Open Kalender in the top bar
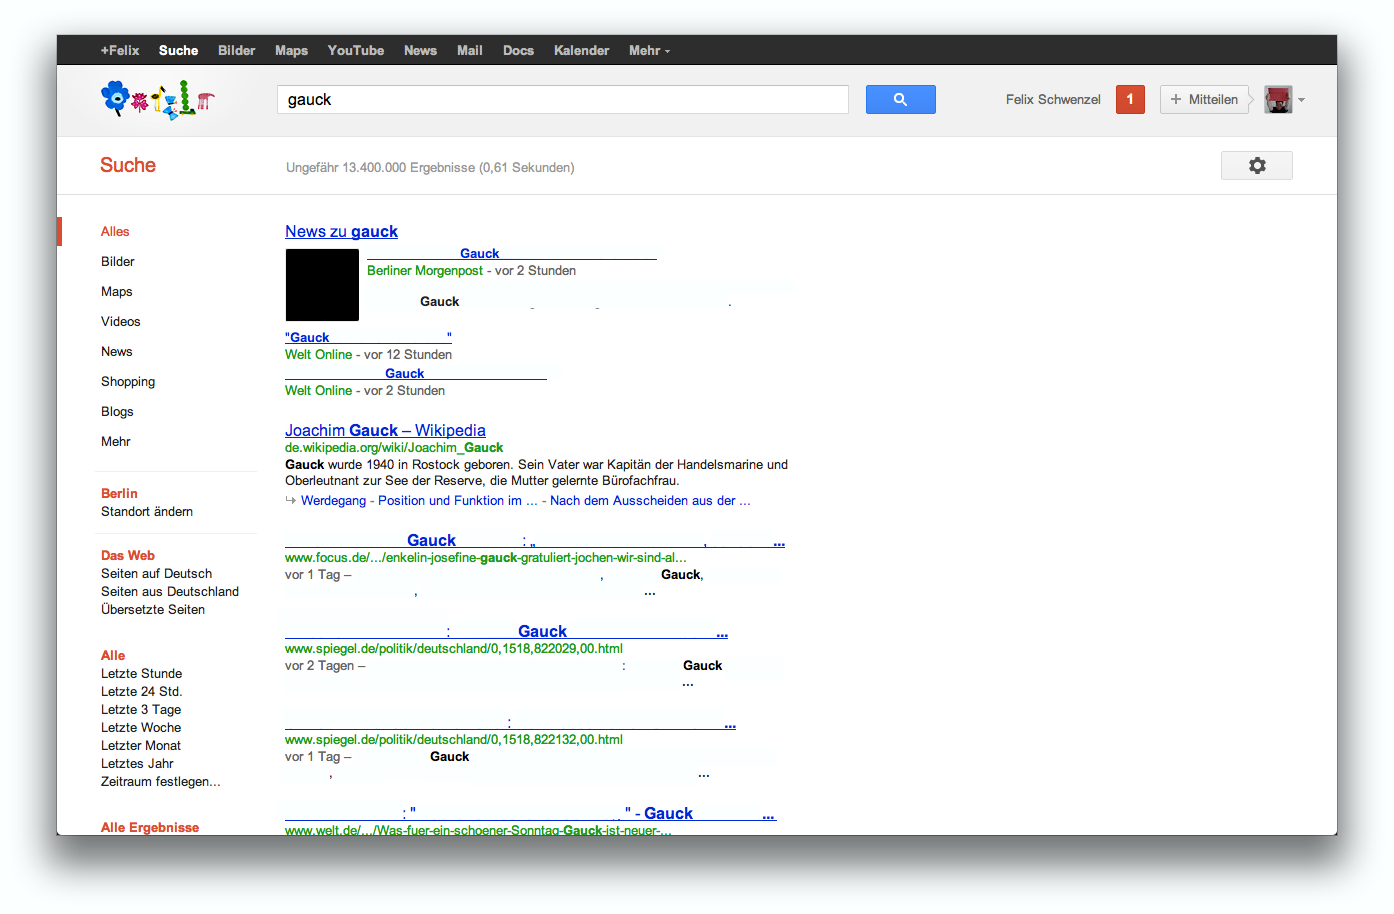This screenshot has width=1394, height=914. point(581,50)
